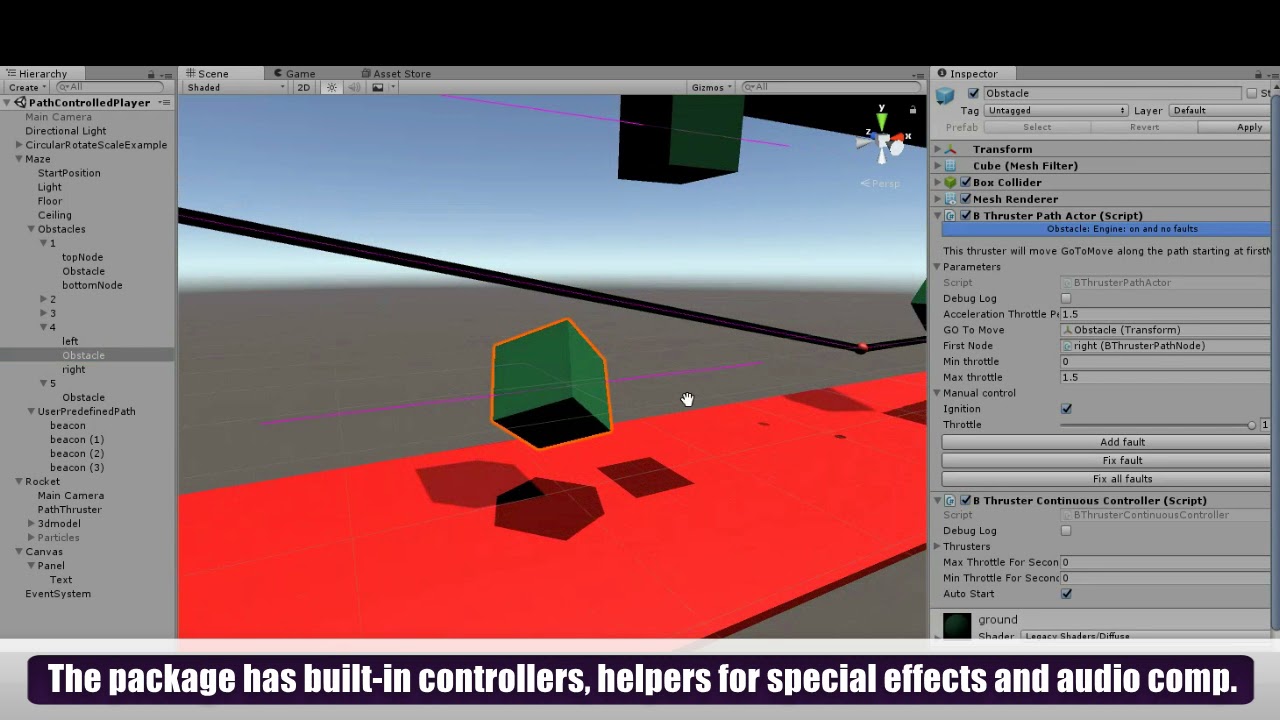Viewport: 1280px width, 720px height.
Task: Click Obstacle game object cube icon
Action: tap(945, 95)
